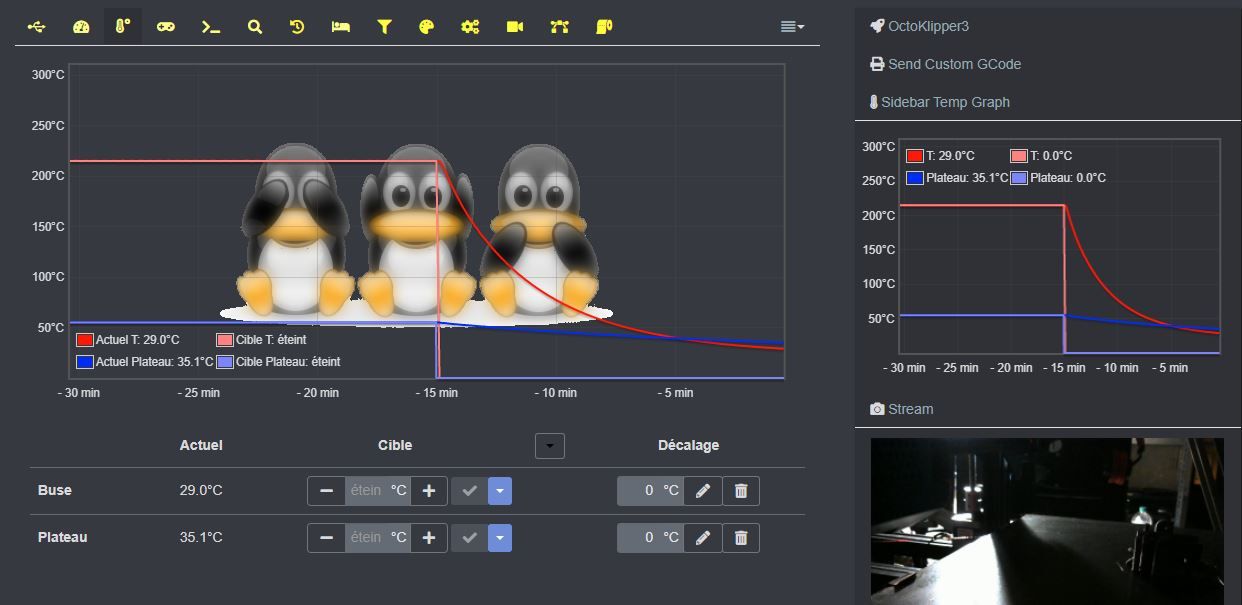The width and height of the screenshot is (1242, 605).
Task: Click the Send Custom GCode printer icon
Action: (877, 64)
